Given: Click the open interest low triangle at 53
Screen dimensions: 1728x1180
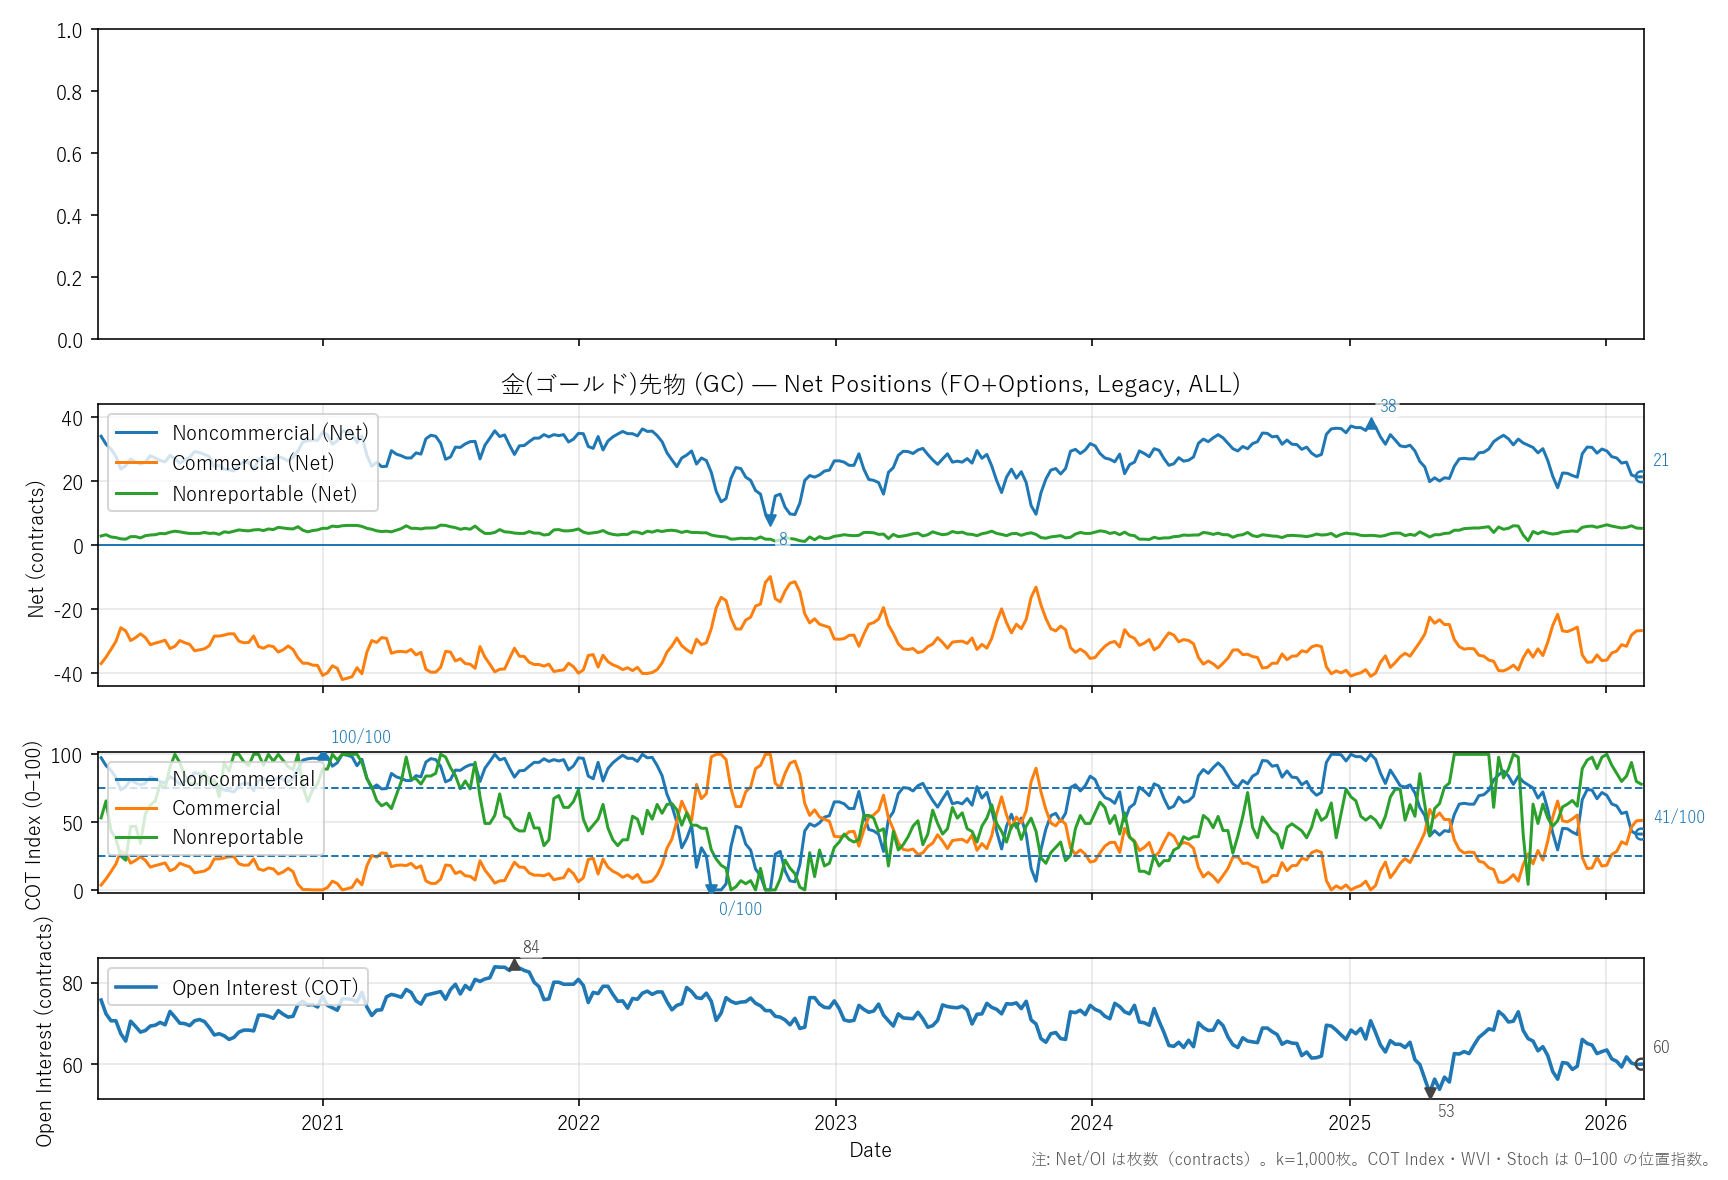Looking at the screenshot, I should pos(1430,1093).
